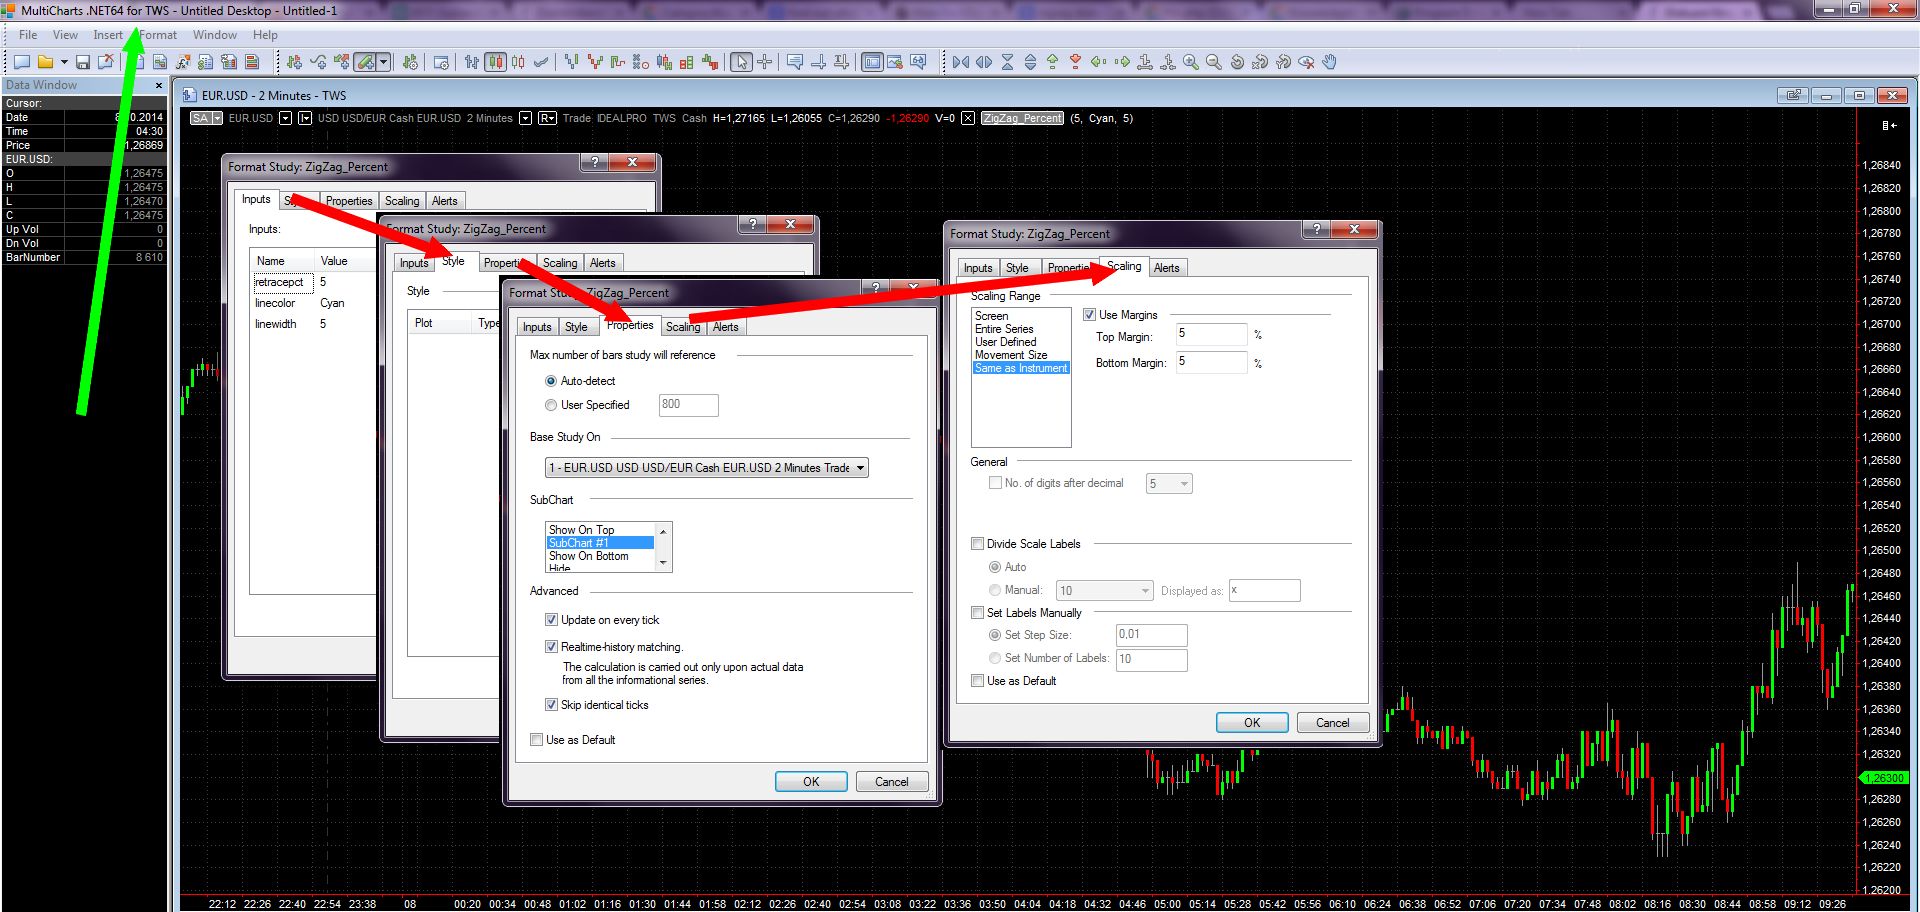Click OK in the Scaling dialog
The width and height of the screenshot is (1920, 912).
pyautogui.click(x=1252, y=723)
